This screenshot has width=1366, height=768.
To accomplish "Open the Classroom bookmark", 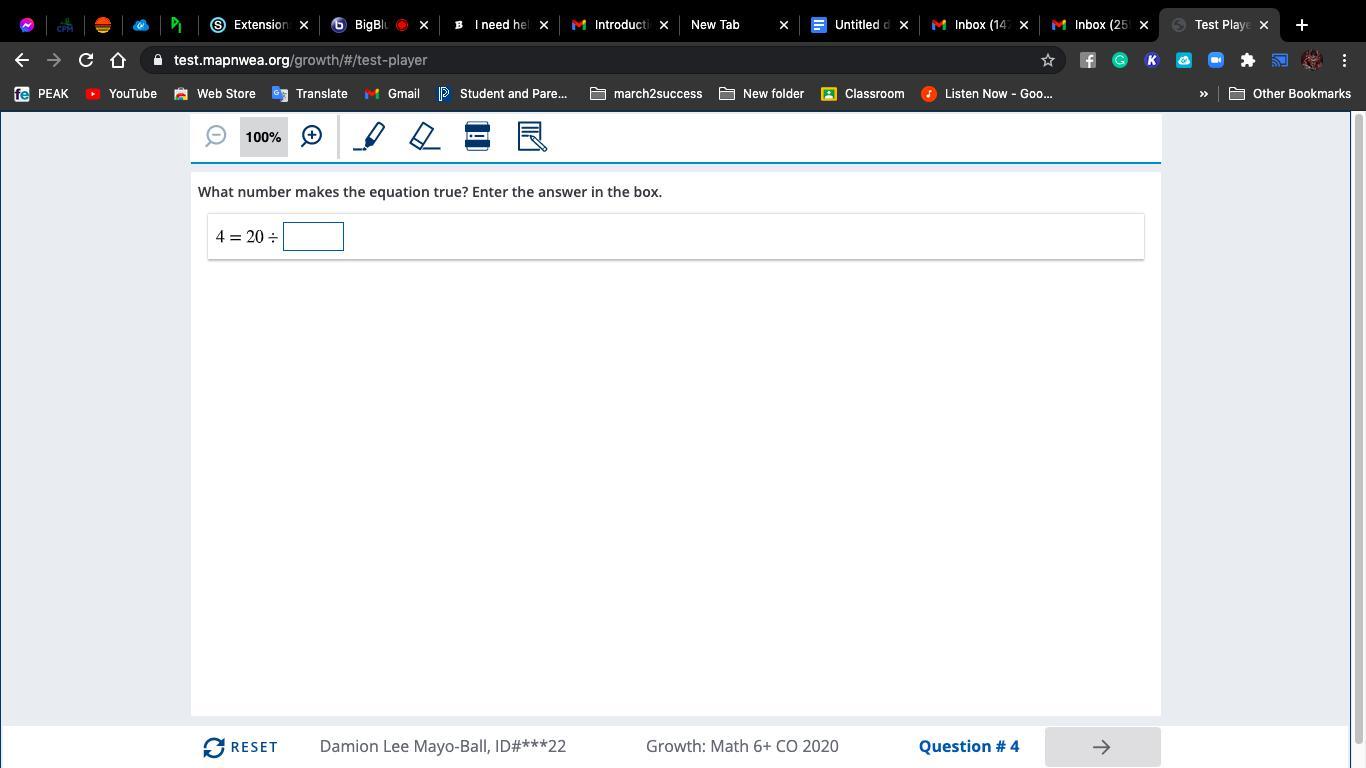I will point(863,94).
